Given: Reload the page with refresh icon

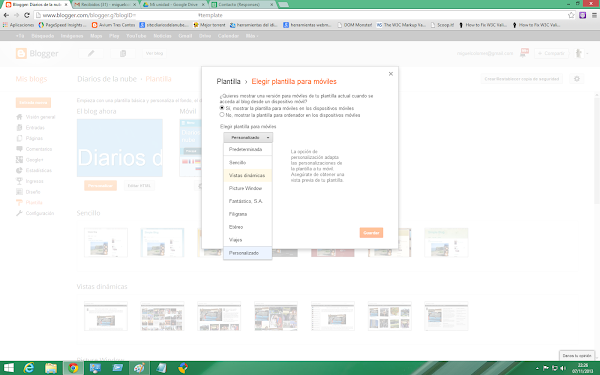Looking at the screenshot, I should click(x=27, y=15).
